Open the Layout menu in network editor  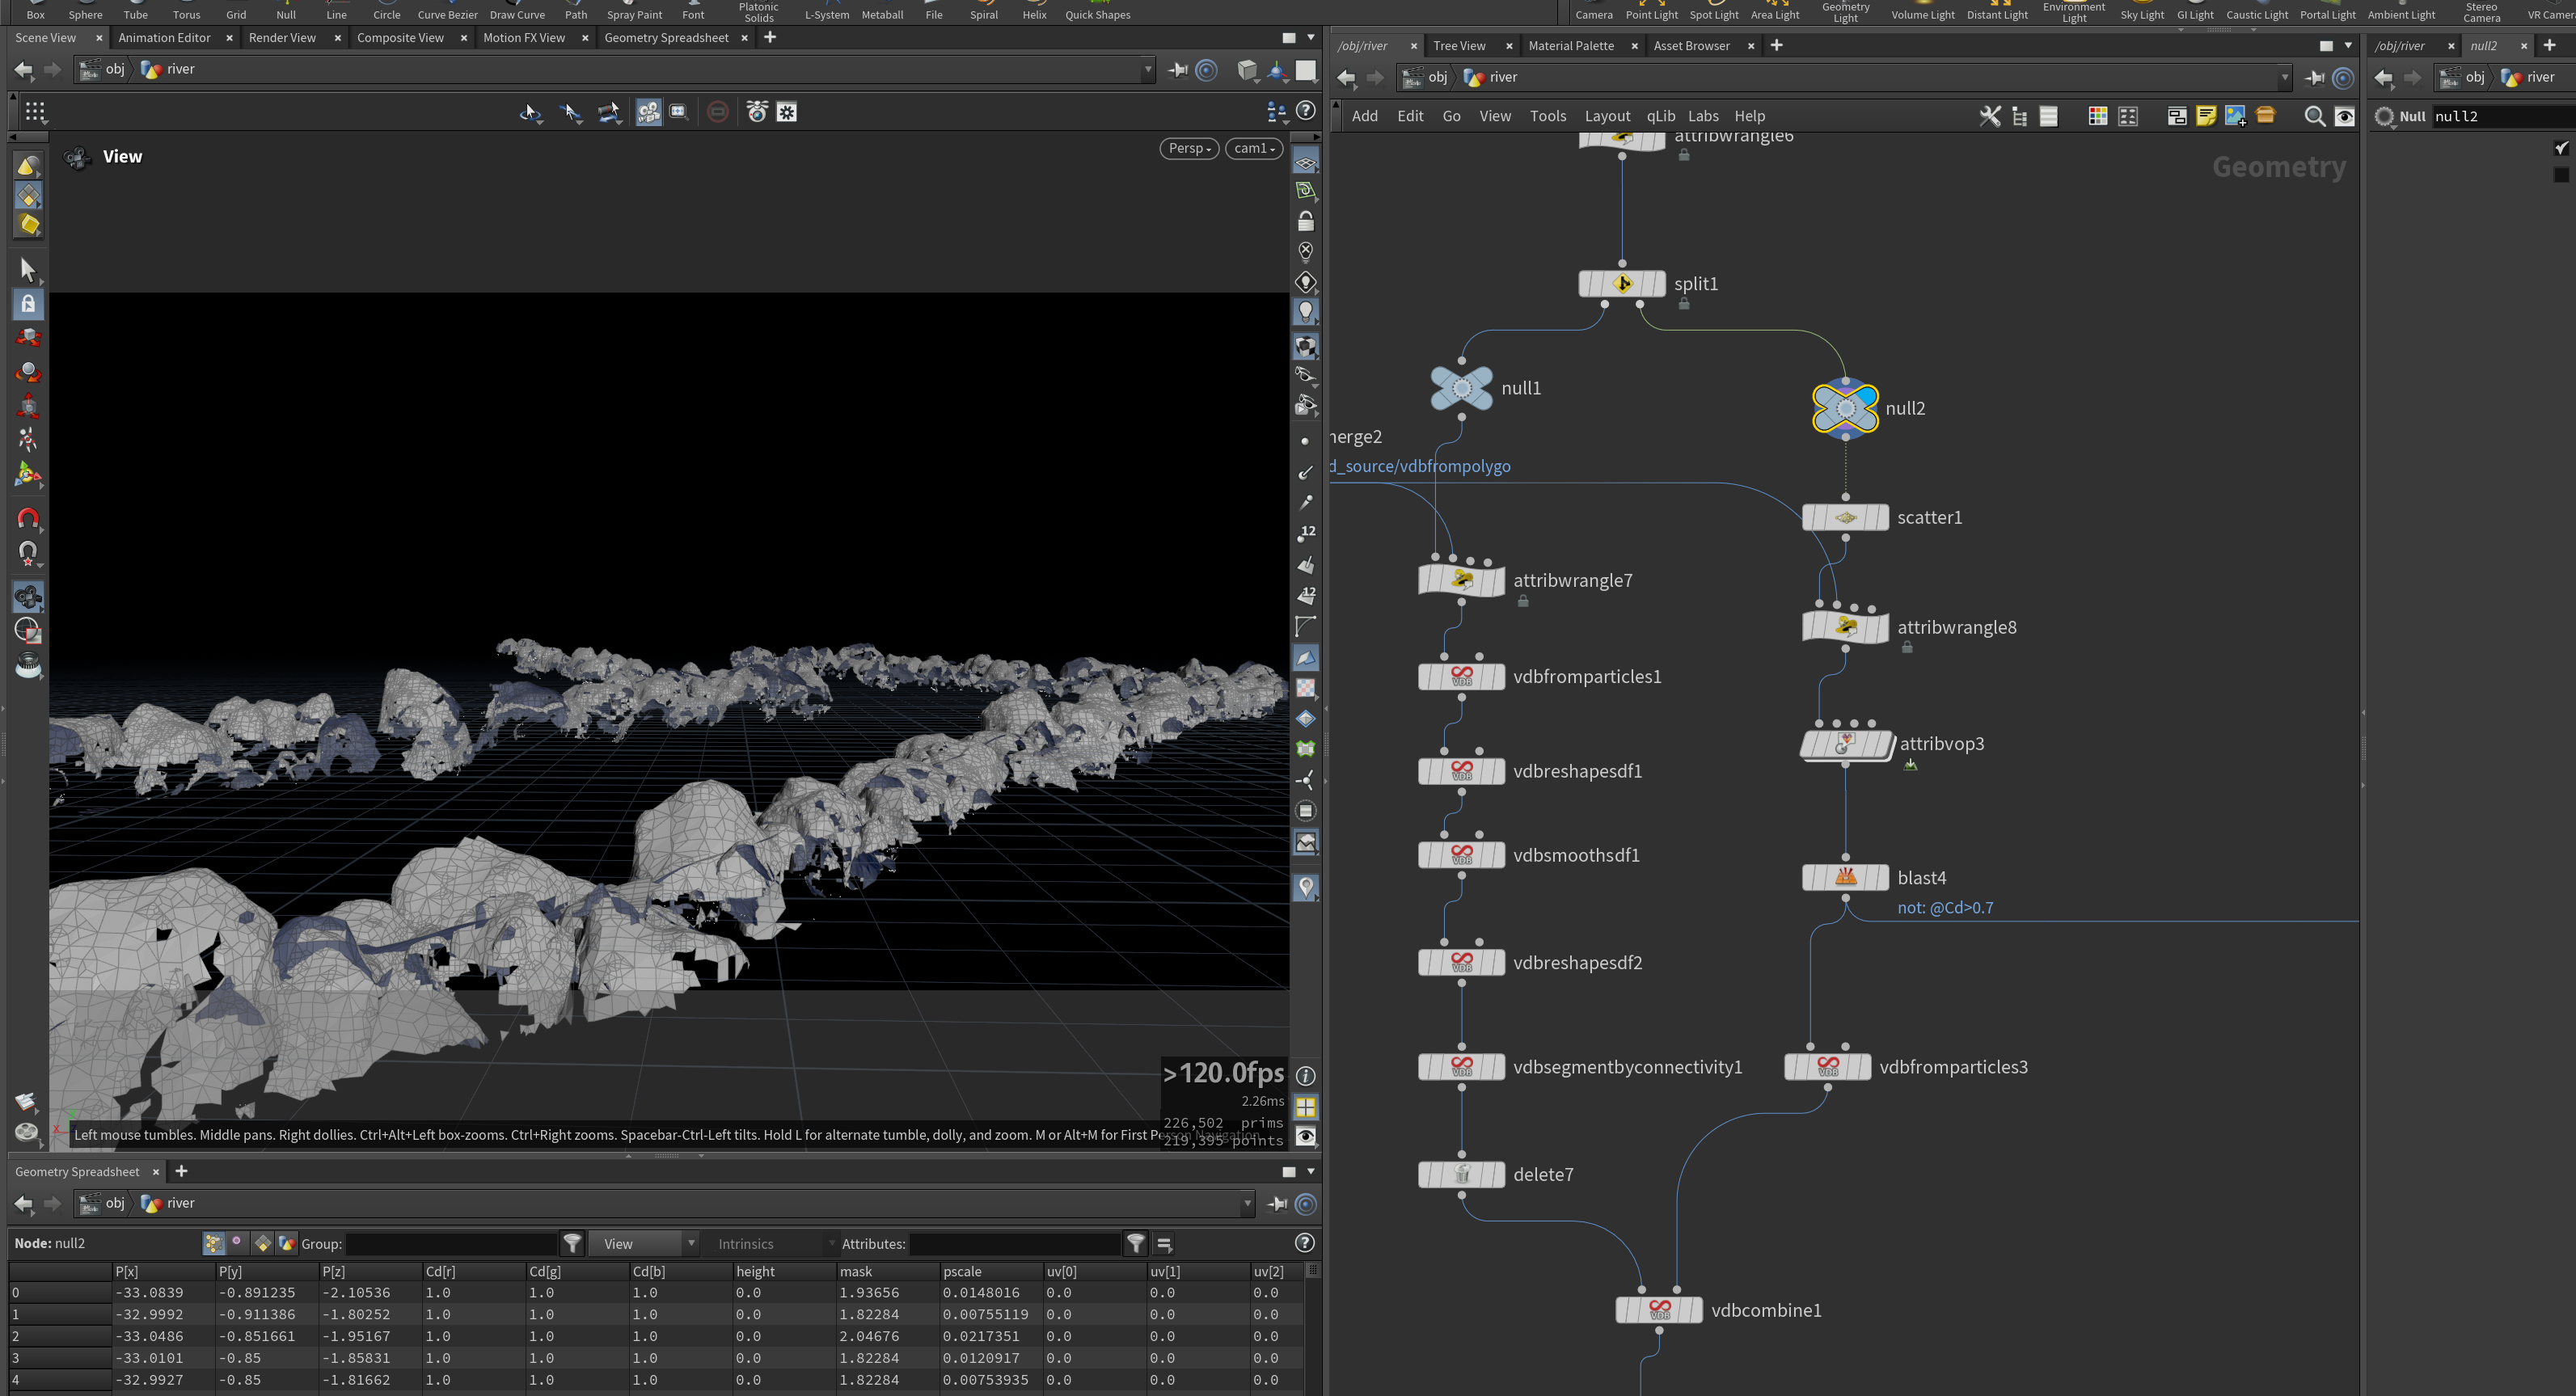(1607, 117)
